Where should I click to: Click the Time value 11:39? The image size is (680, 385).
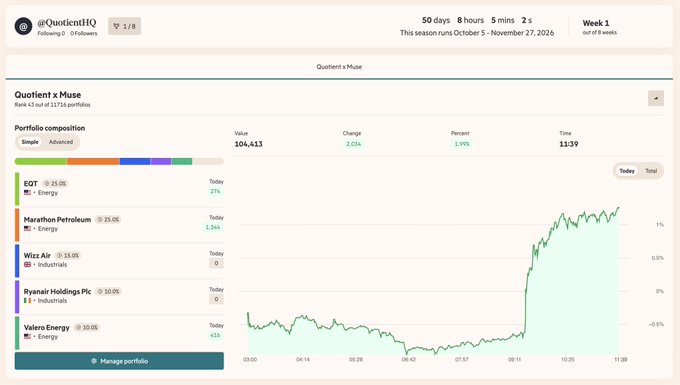[569, 144]
